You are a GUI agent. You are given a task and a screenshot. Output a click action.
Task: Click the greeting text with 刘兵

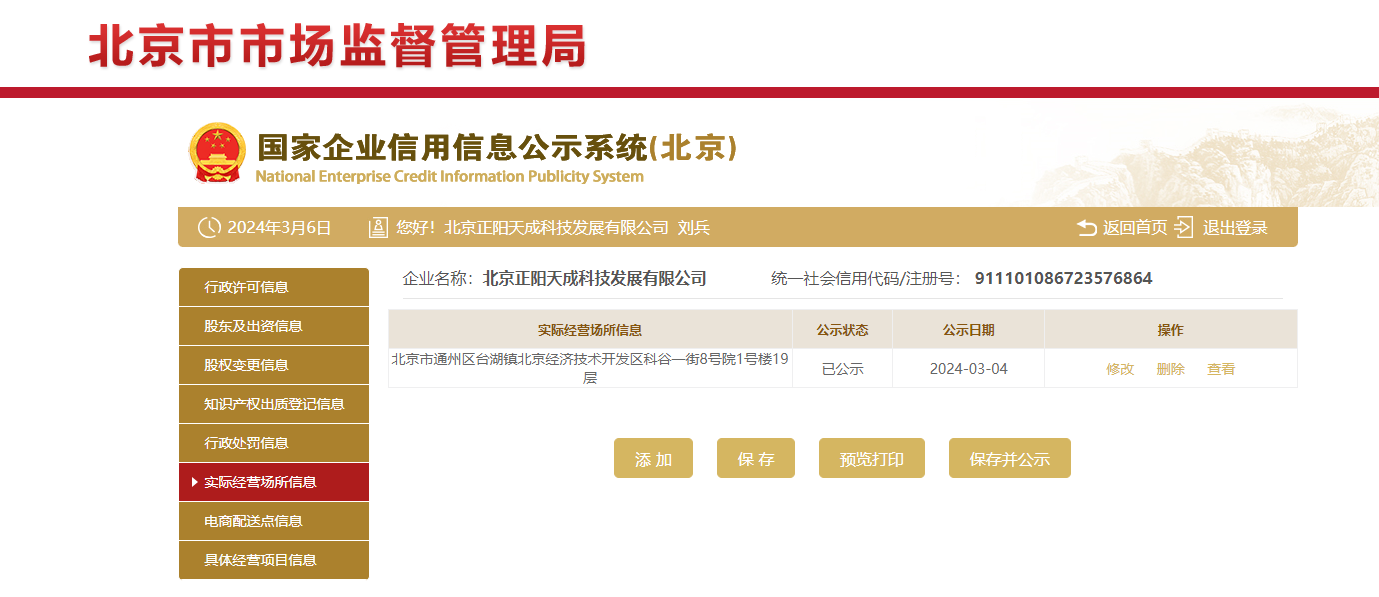point(553,228)
